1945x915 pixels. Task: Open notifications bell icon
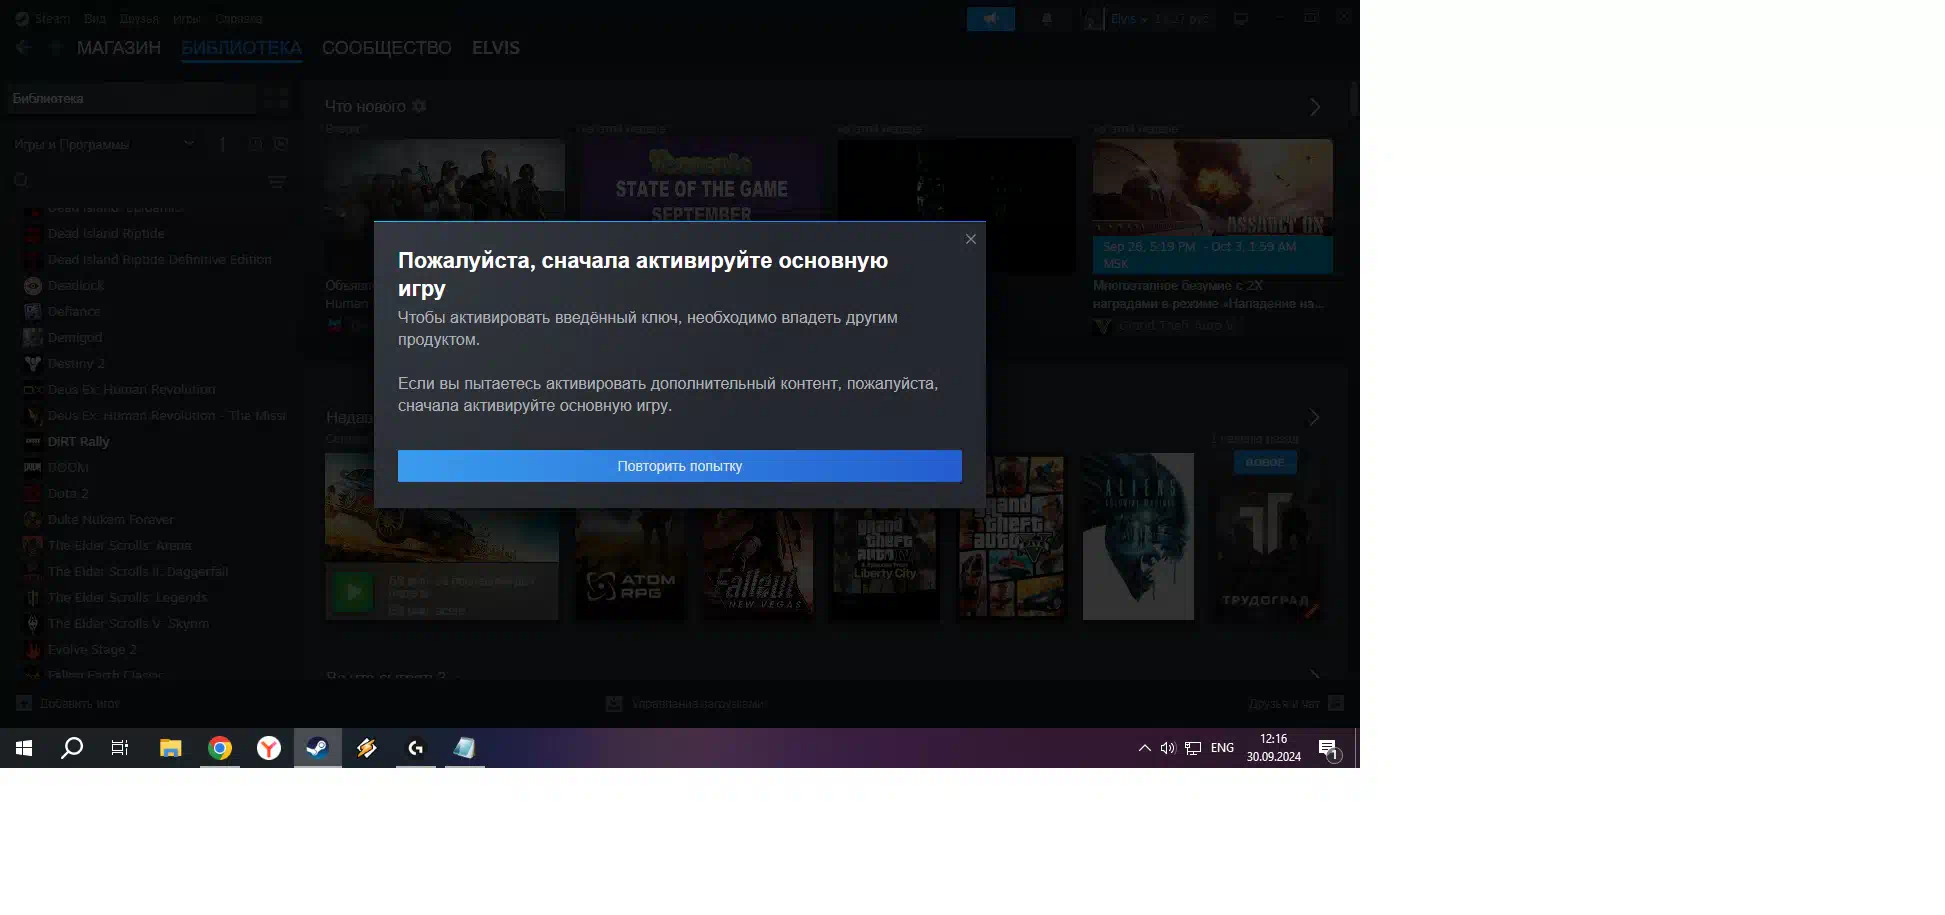1047,19
